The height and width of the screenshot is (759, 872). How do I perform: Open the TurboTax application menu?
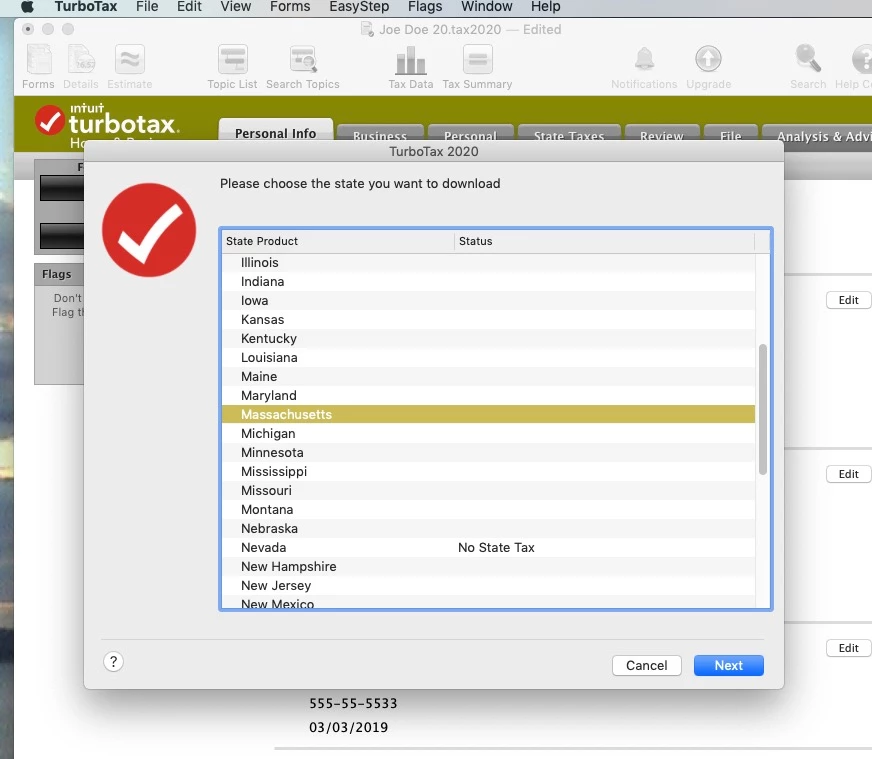pos(86,7)
